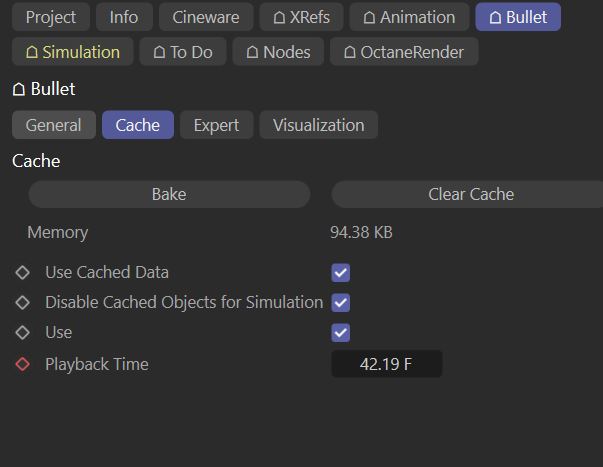Open the Nodes tab
Viewport: 603px width, 467px height.
[278, 52]
